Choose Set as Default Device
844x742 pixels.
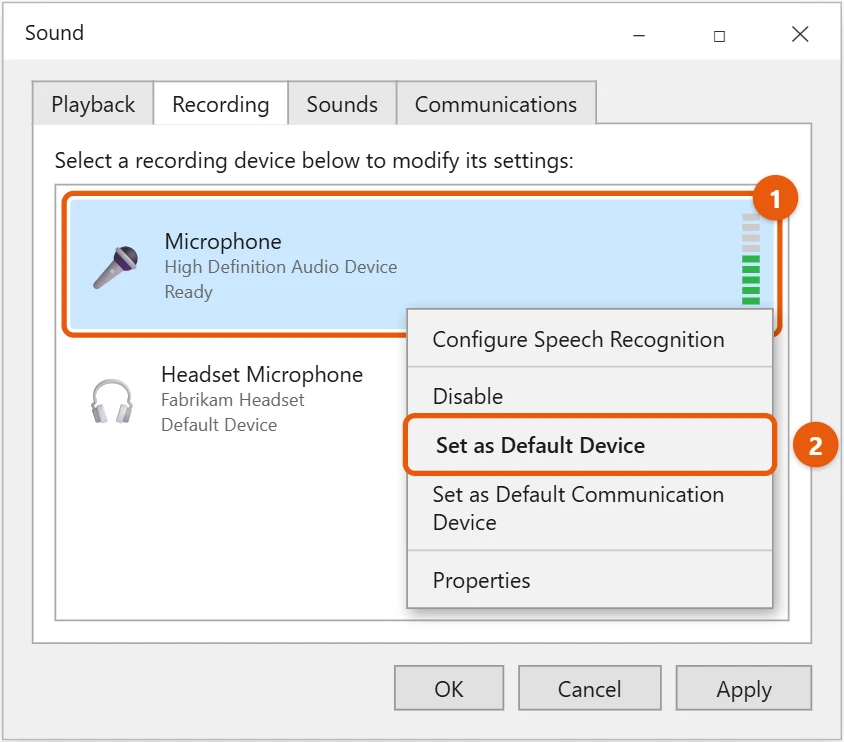coord(589,445)
